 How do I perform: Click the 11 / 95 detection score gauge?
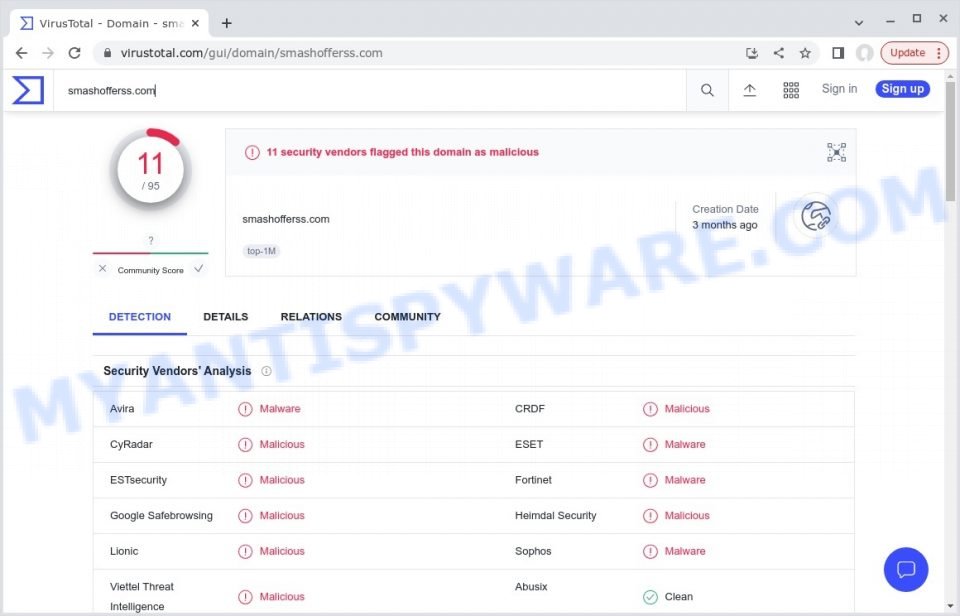pyautogui.click(x=151, y=170)
